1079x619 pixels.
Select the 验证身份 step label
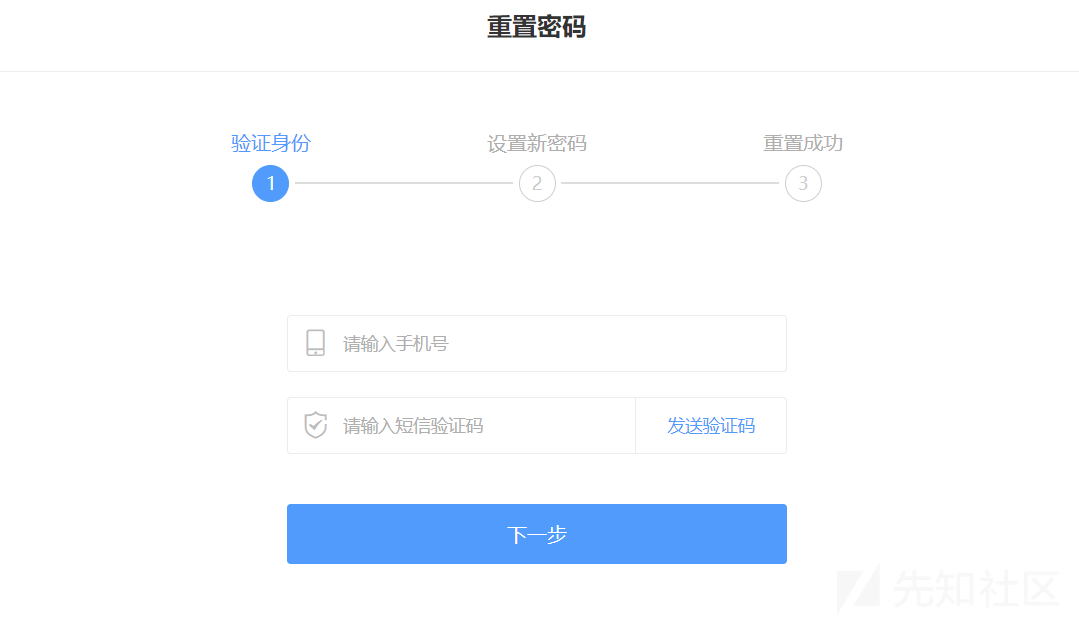pyautogui.click(x=270, y=143)
